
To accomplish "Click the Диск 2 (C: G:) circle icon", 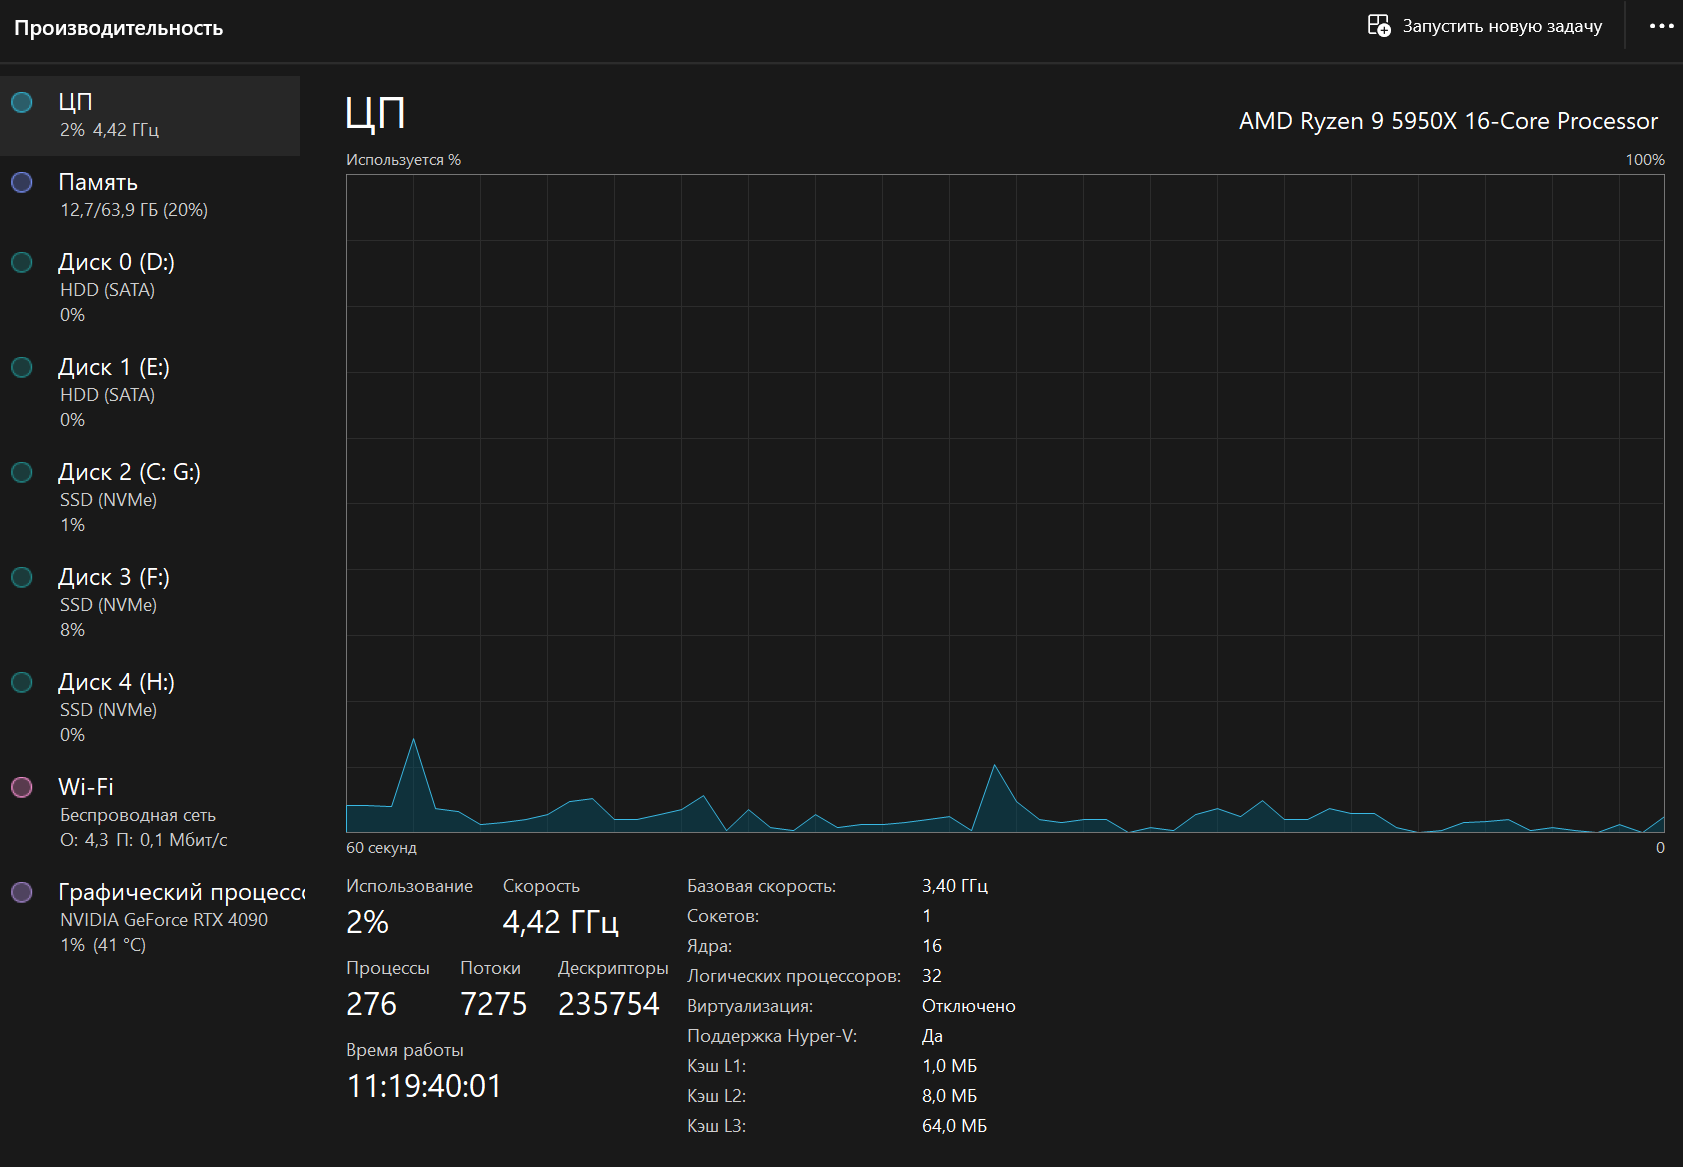I will 22,472.
